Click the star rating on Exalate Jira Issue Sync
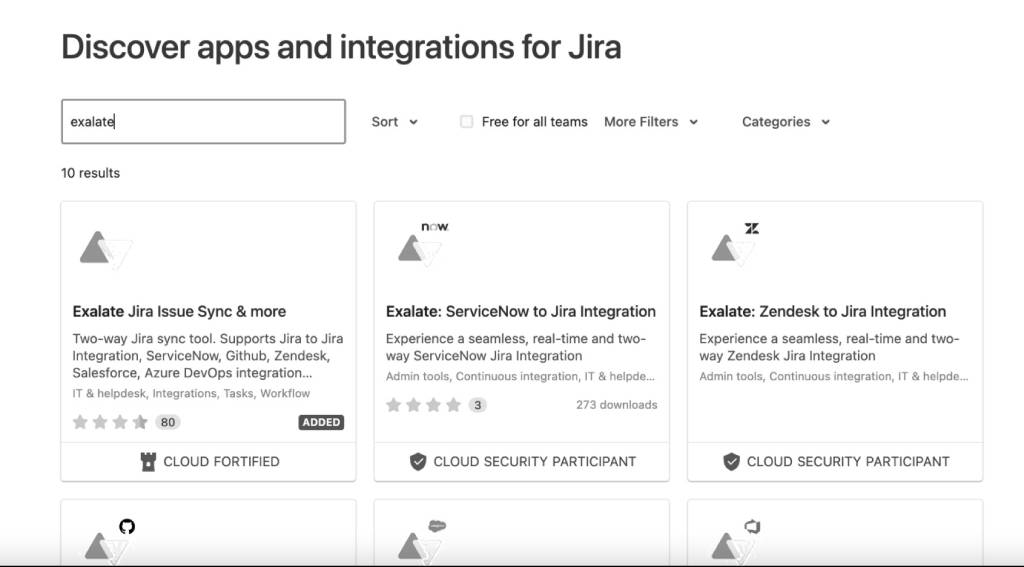The width and height of the screenshot is (1024, 567). (x=110, y=422)
